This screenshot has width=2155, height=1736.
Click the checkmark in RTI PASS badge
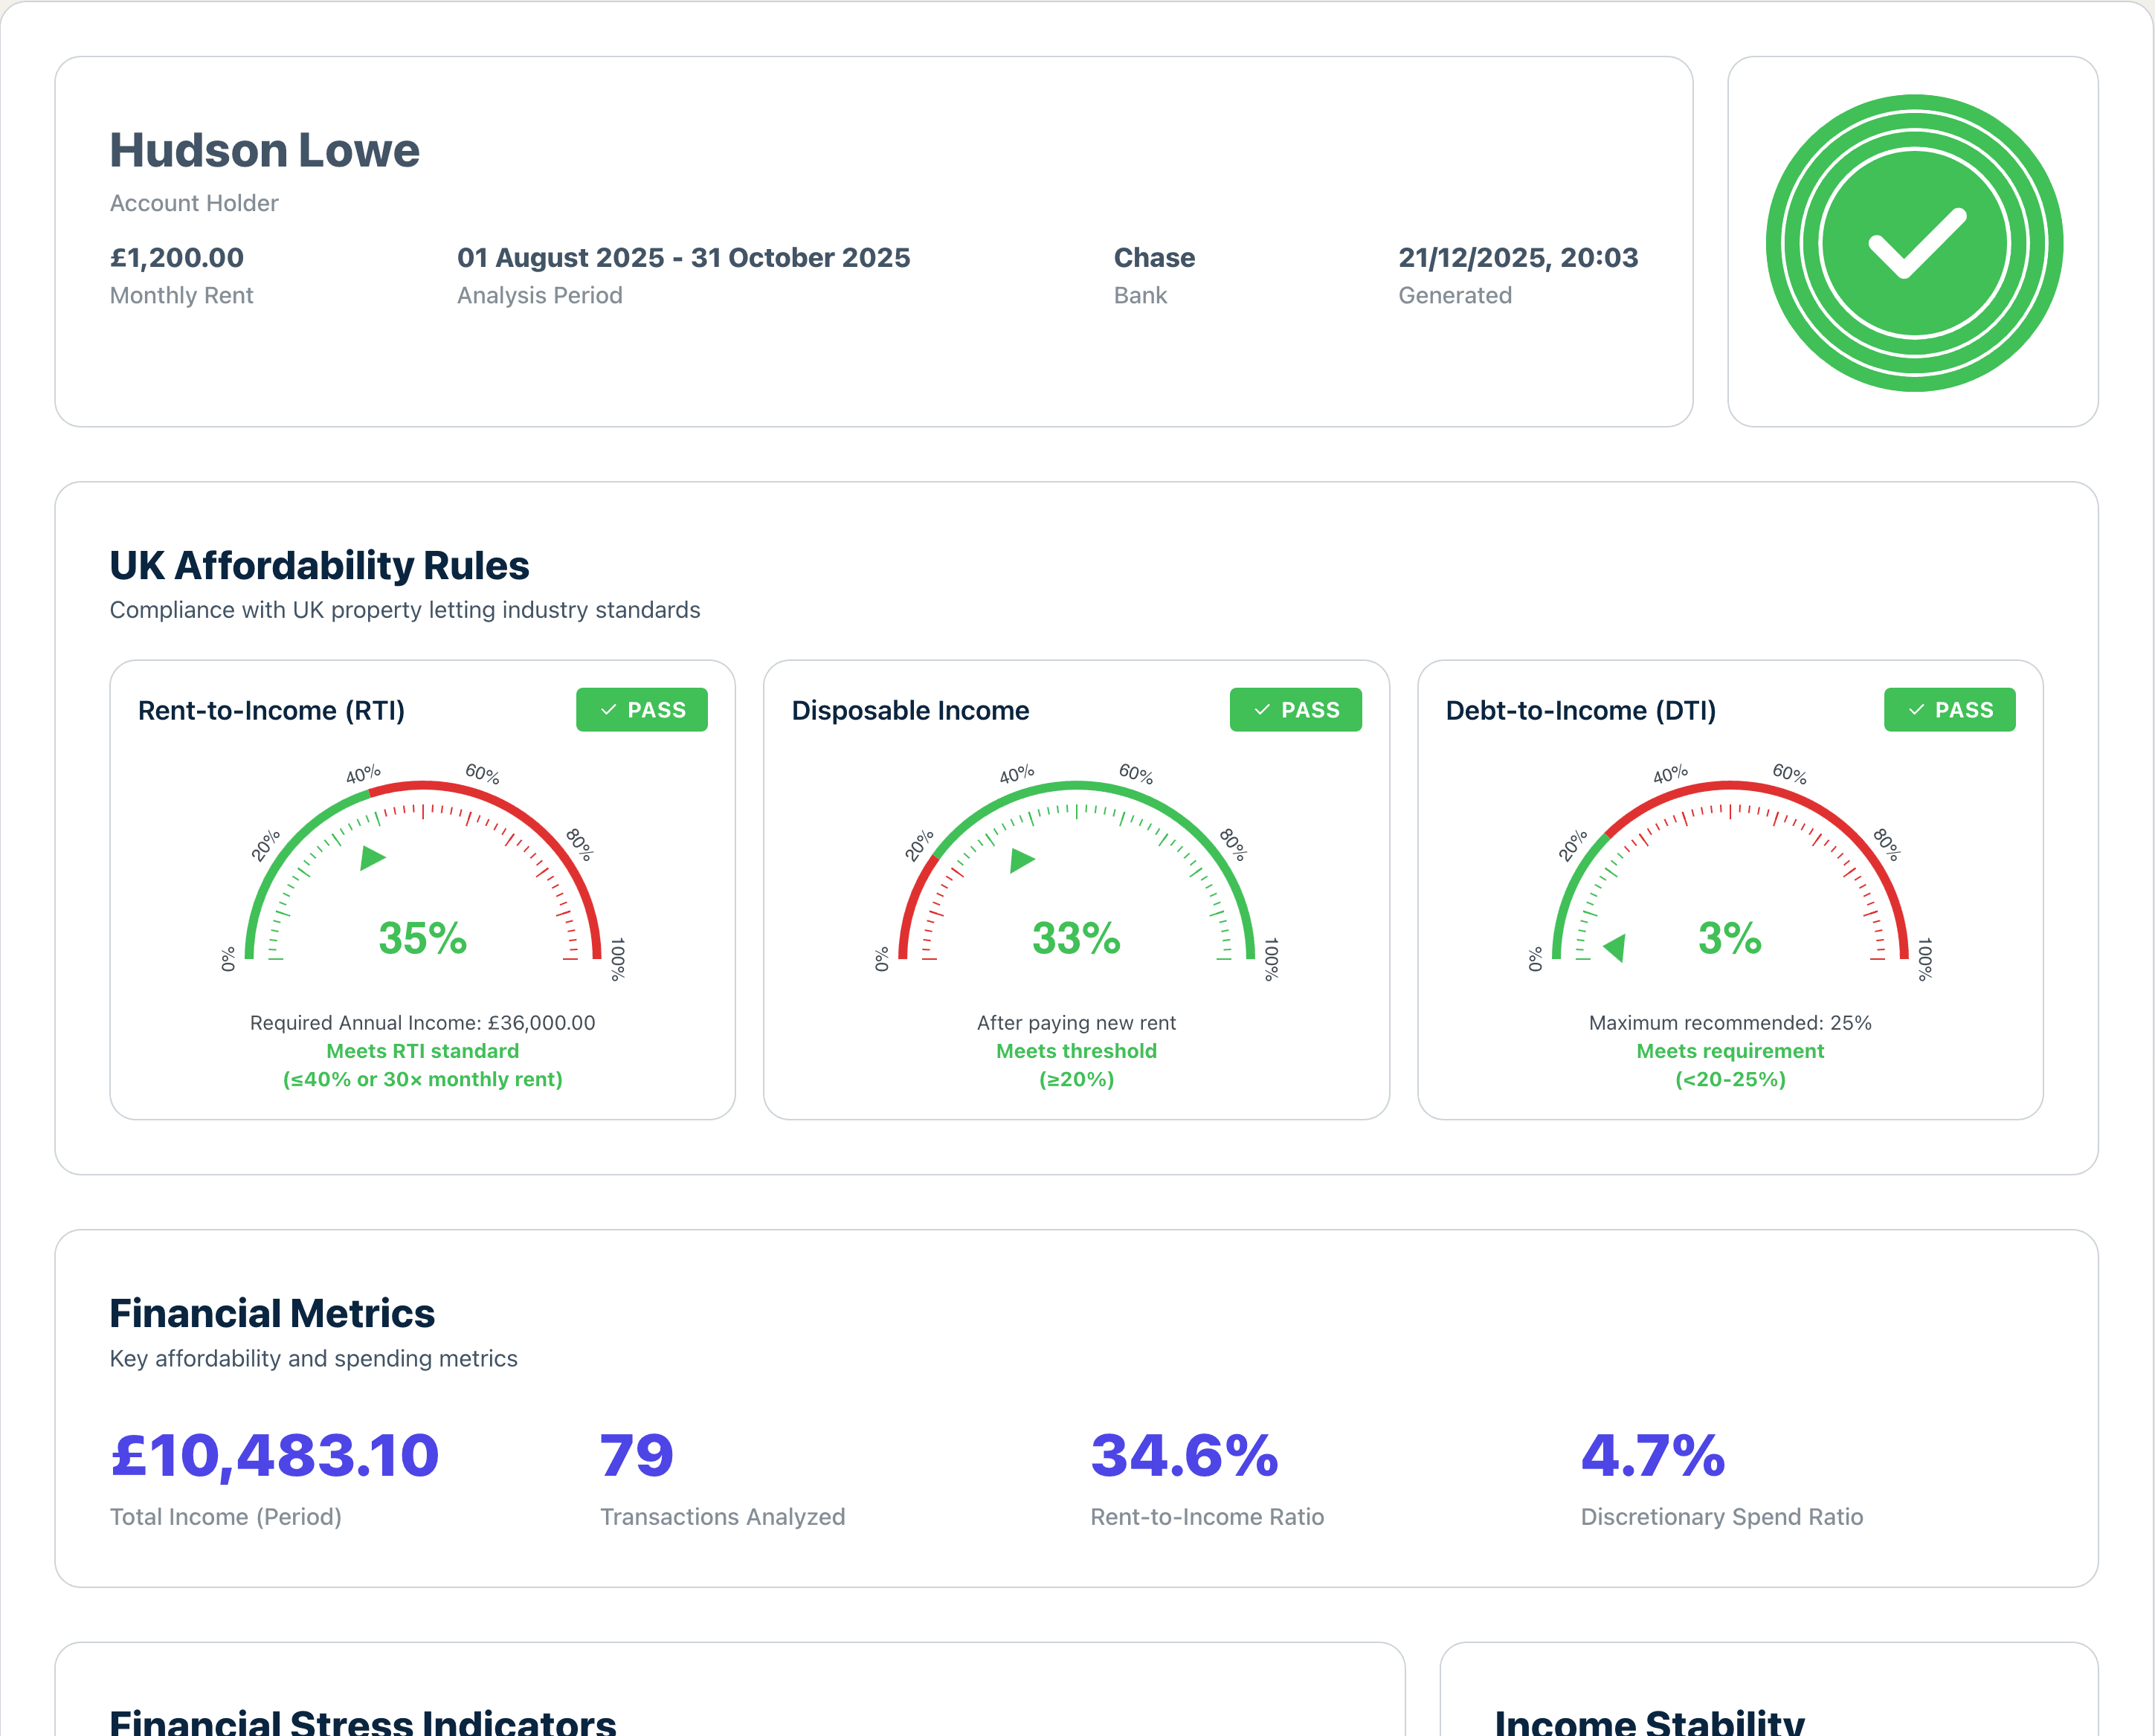point(608,710)
